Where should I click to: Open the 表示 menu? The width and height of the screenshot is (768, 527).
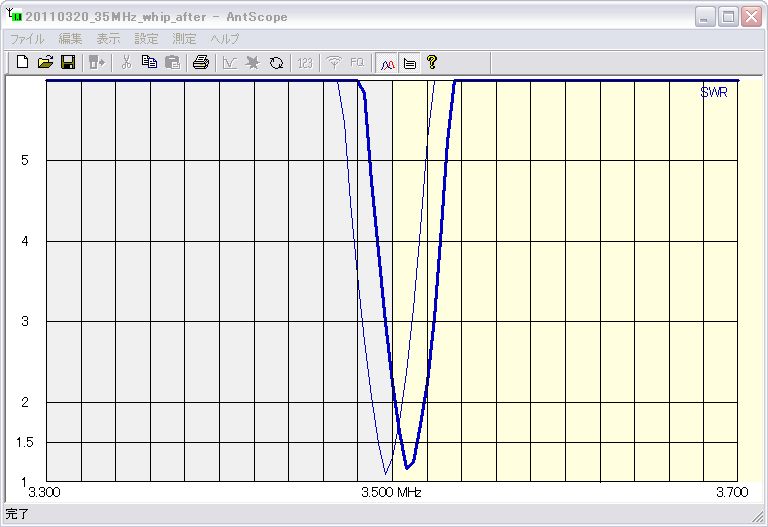coord(108,39)
